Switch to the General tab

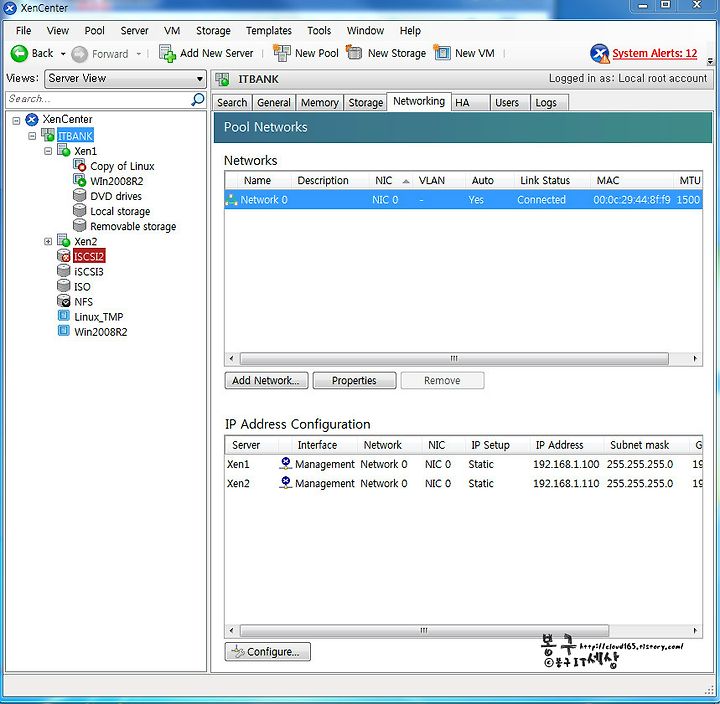point(274,102)
